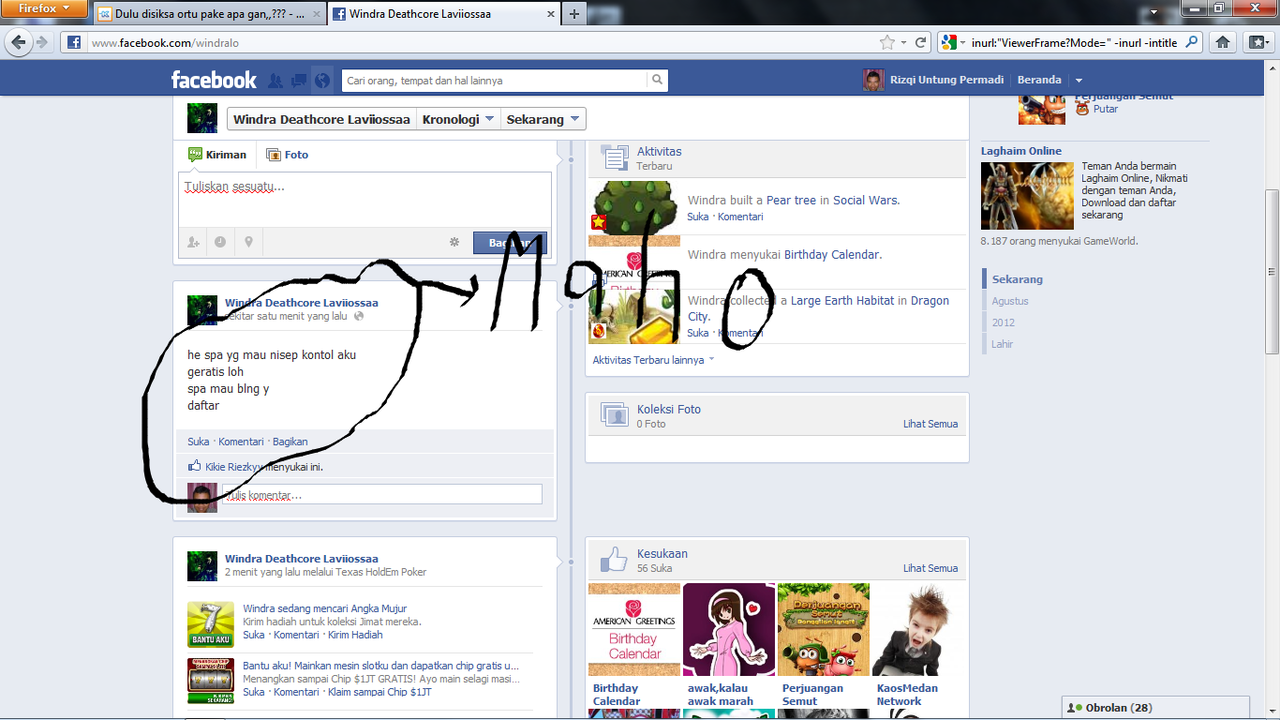Click Kesukaan thumbs-up icon
The height and width of the screenshot is (720, 1280).
614,559
